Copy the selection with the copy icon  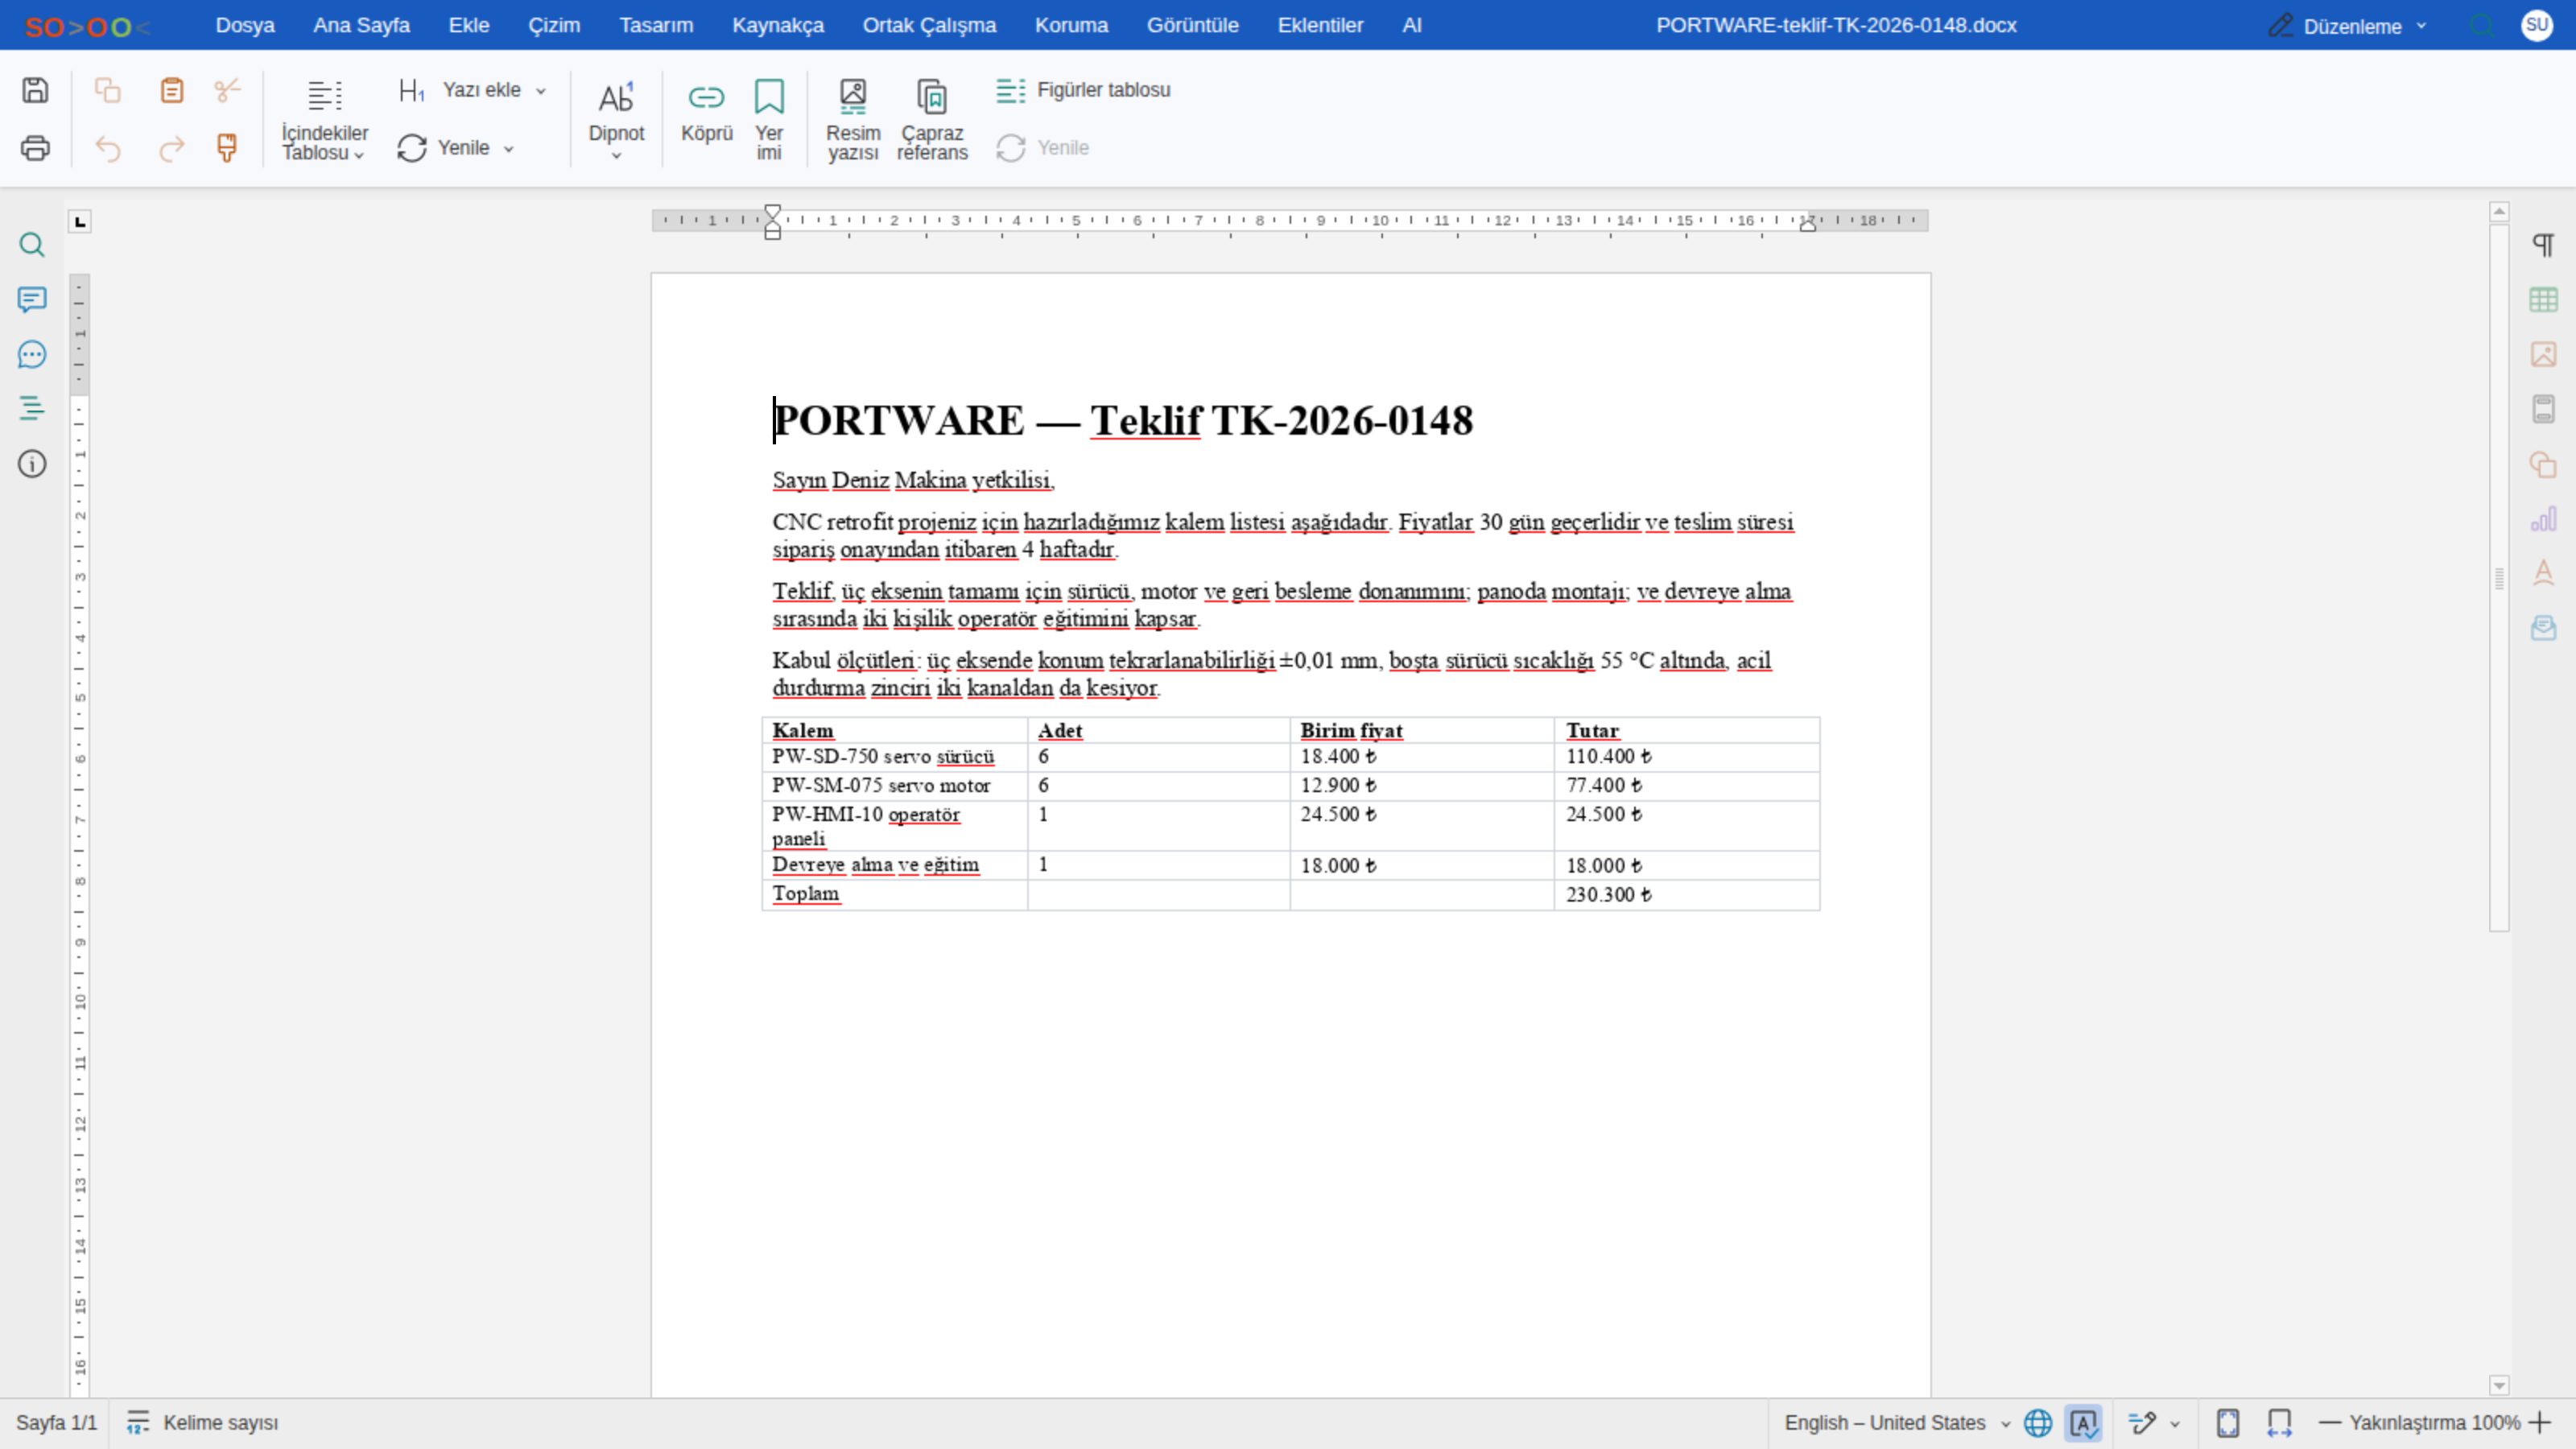(107, 90)
